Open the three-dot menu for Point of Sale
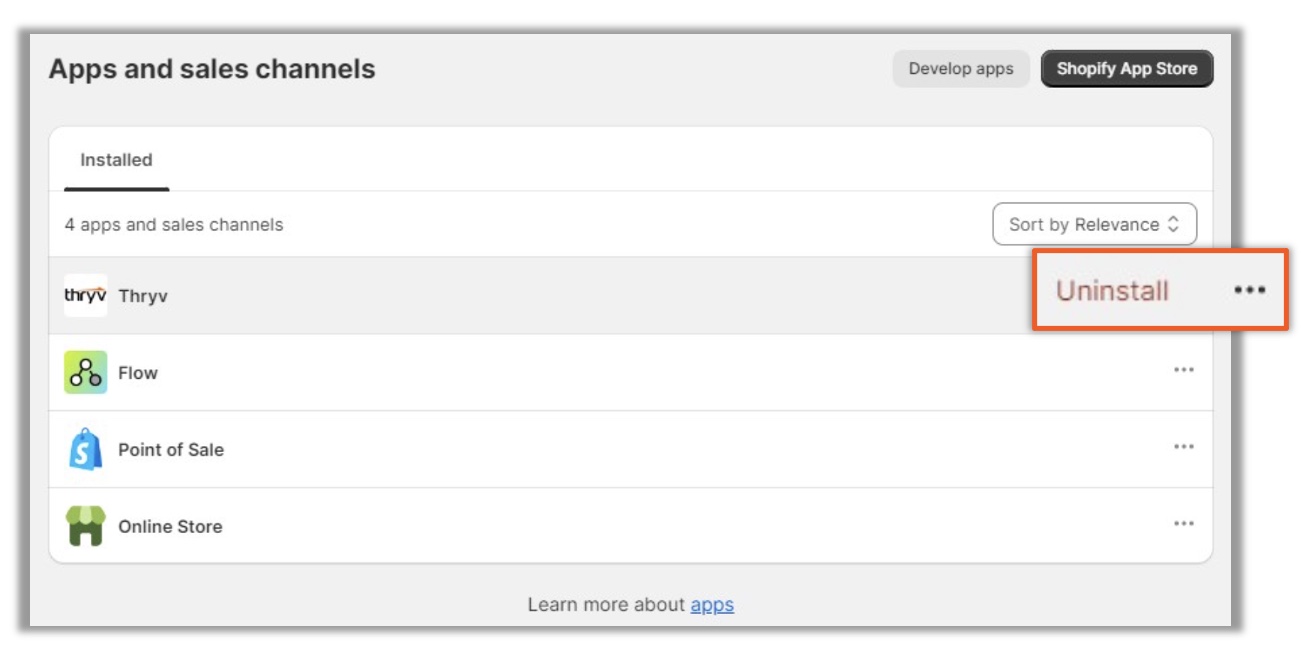The height and width of the screenshot is (650, 1314). pyautogui.click(x=1184, y=447)
